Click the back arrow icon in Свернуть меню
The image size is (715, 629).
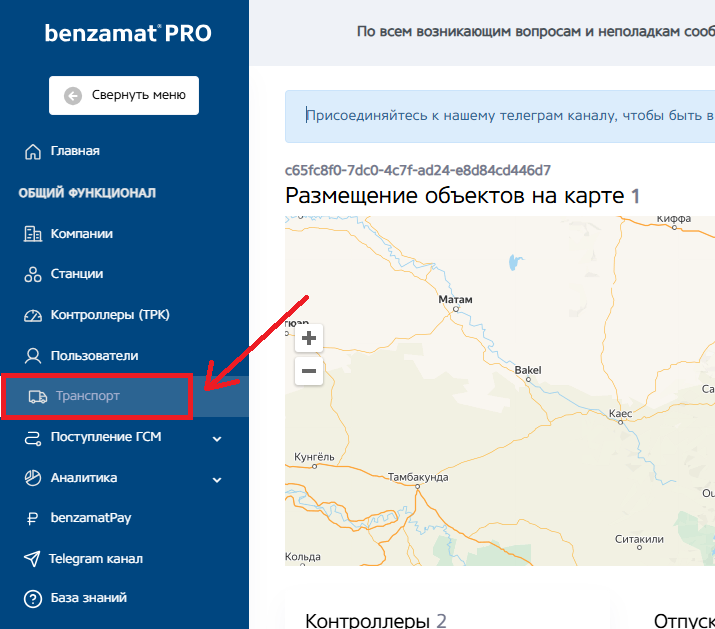pos(73,96)
